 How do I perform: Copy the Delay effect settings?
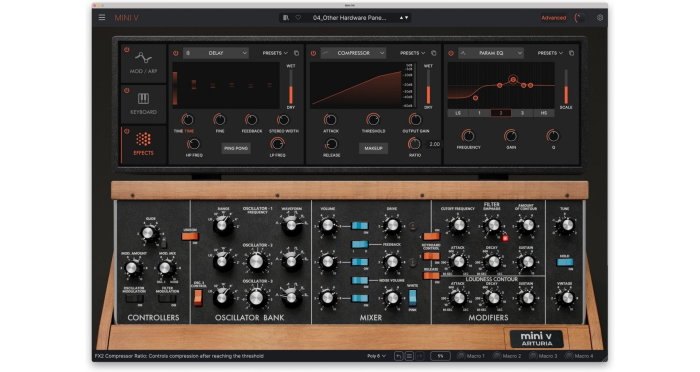pos(296,53)
